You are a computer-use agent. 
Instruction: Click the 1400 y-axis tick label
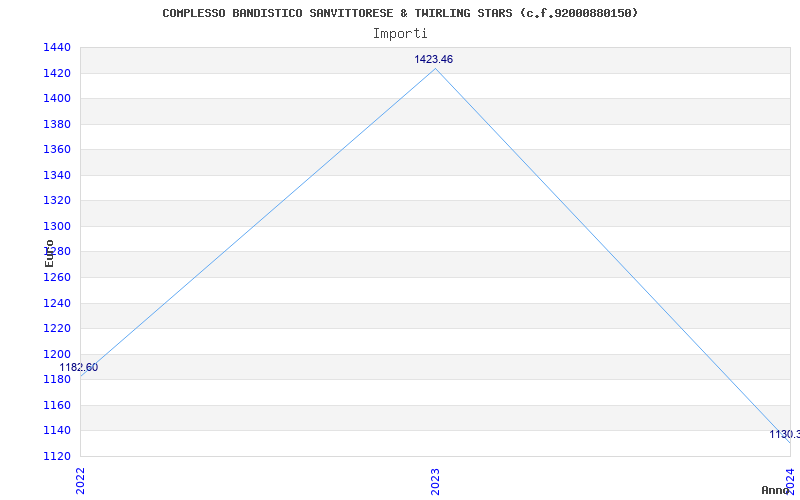pos(57,98)
